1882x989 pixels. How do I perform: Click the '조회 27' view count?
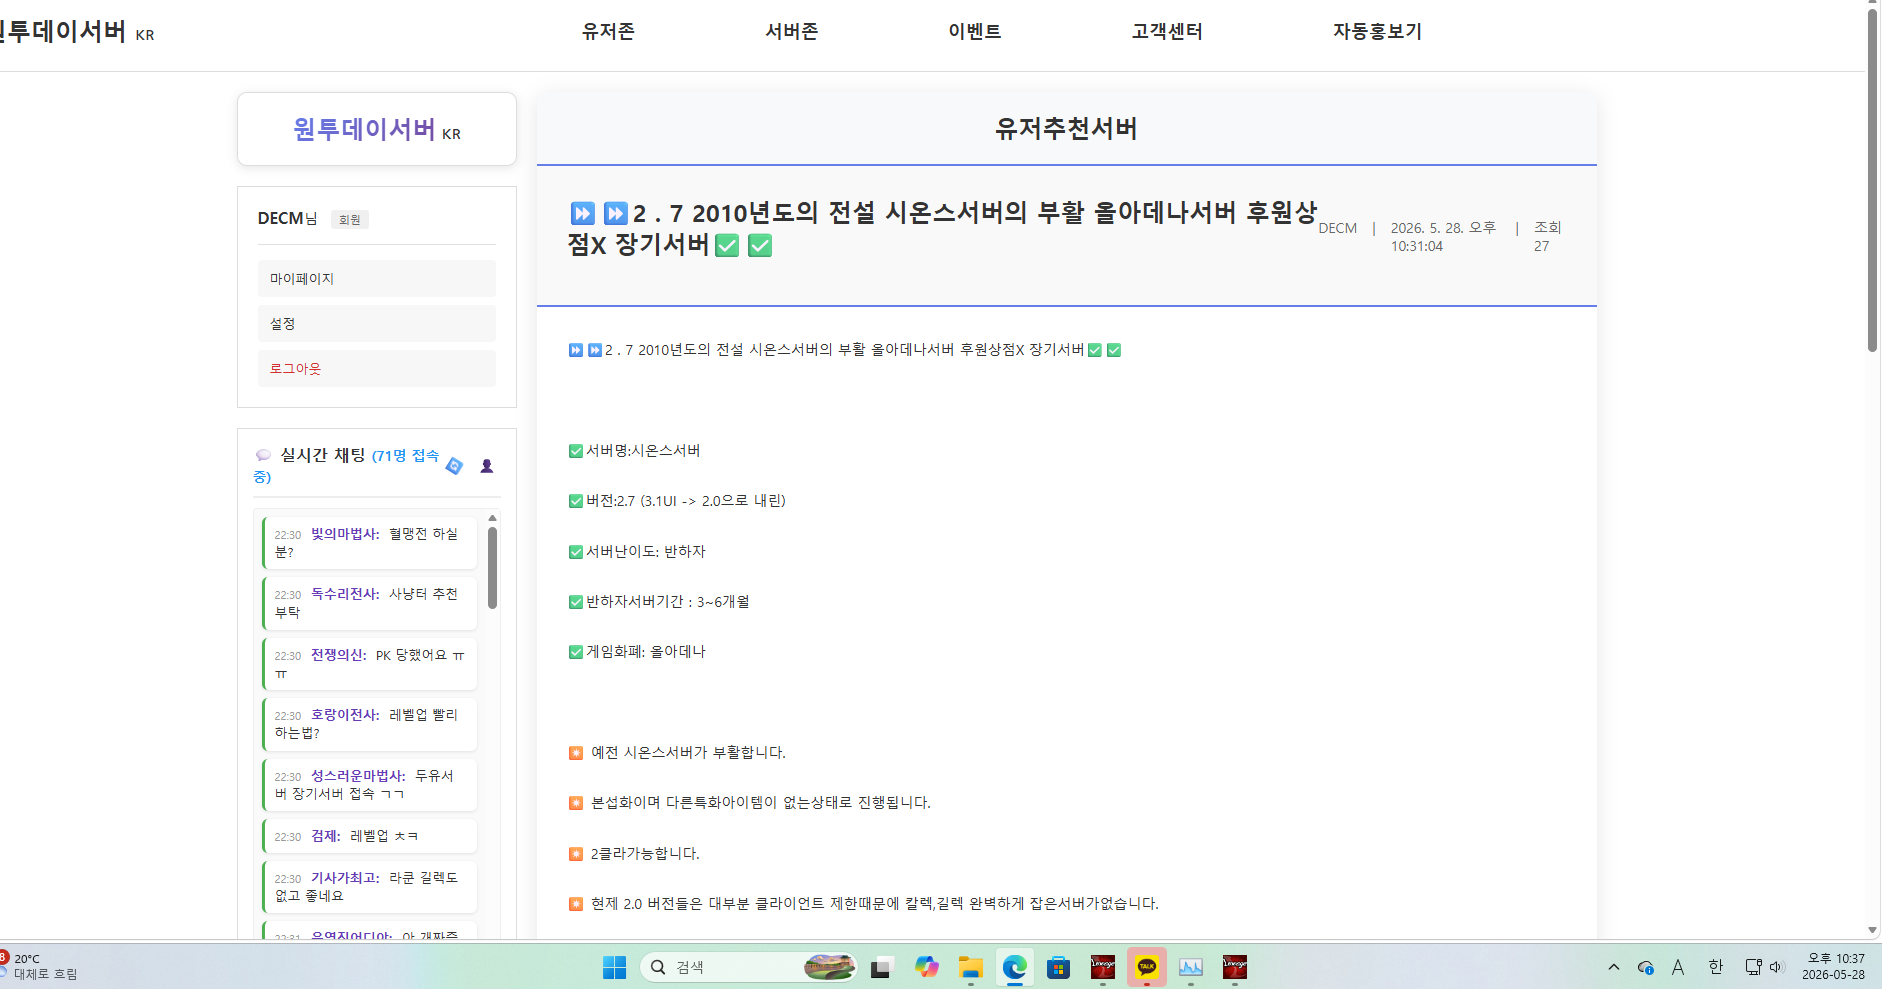pyautogui.click(x=1547, y=237)
